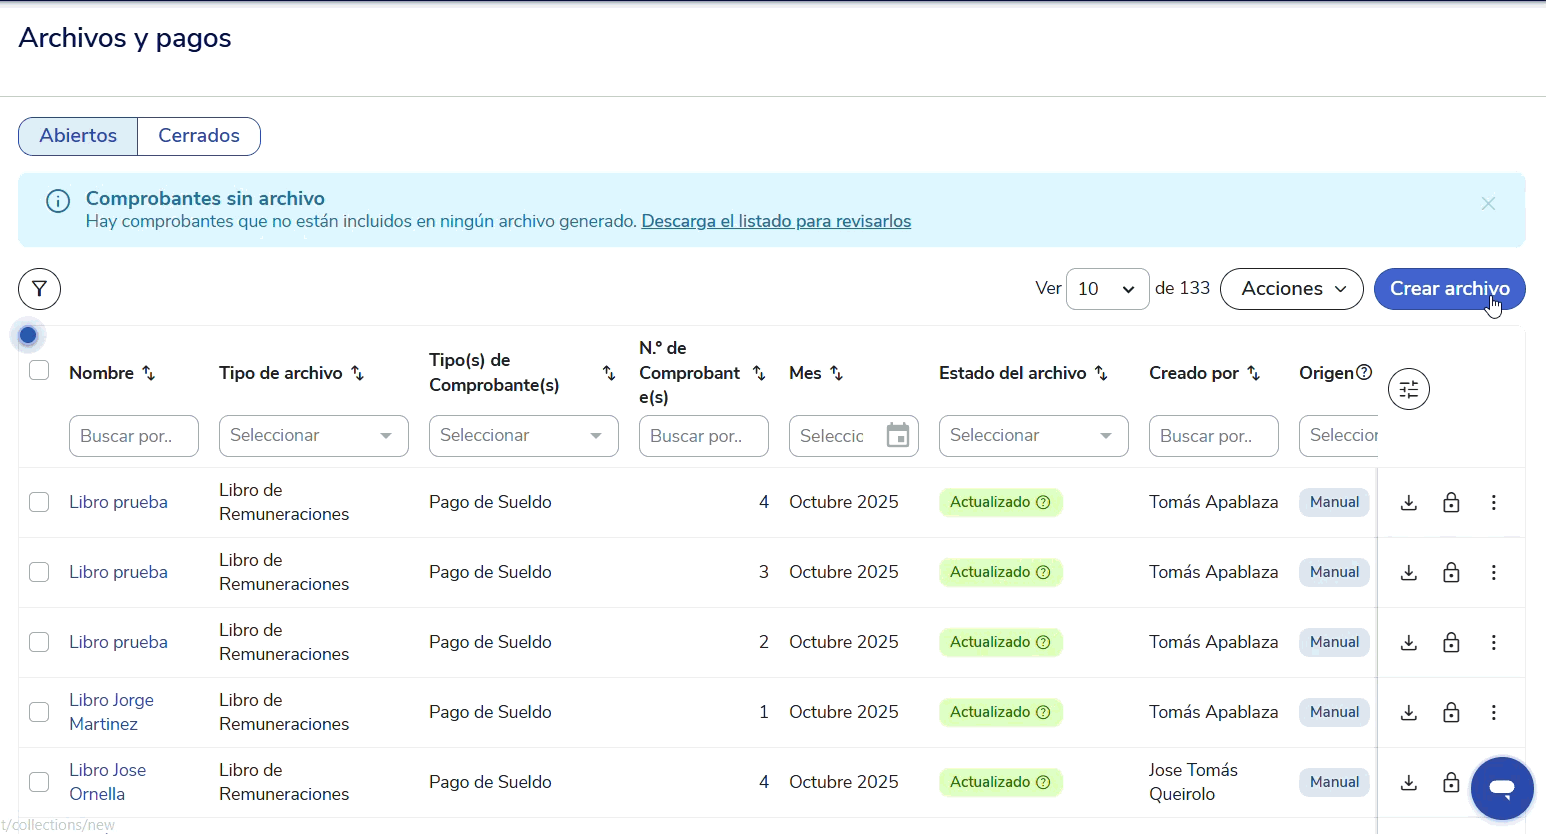
Task: Open the Libro prueba link with 4 comprobantes
Action: (x=118, y=502)
